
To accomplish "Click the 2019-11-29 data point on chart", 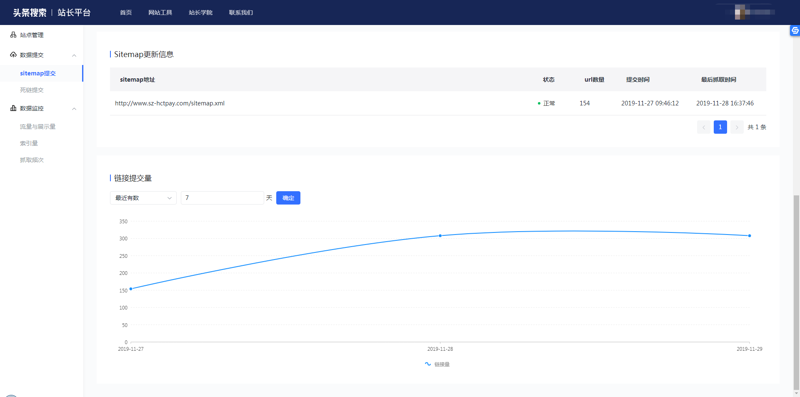I will [x=749, y=236].
